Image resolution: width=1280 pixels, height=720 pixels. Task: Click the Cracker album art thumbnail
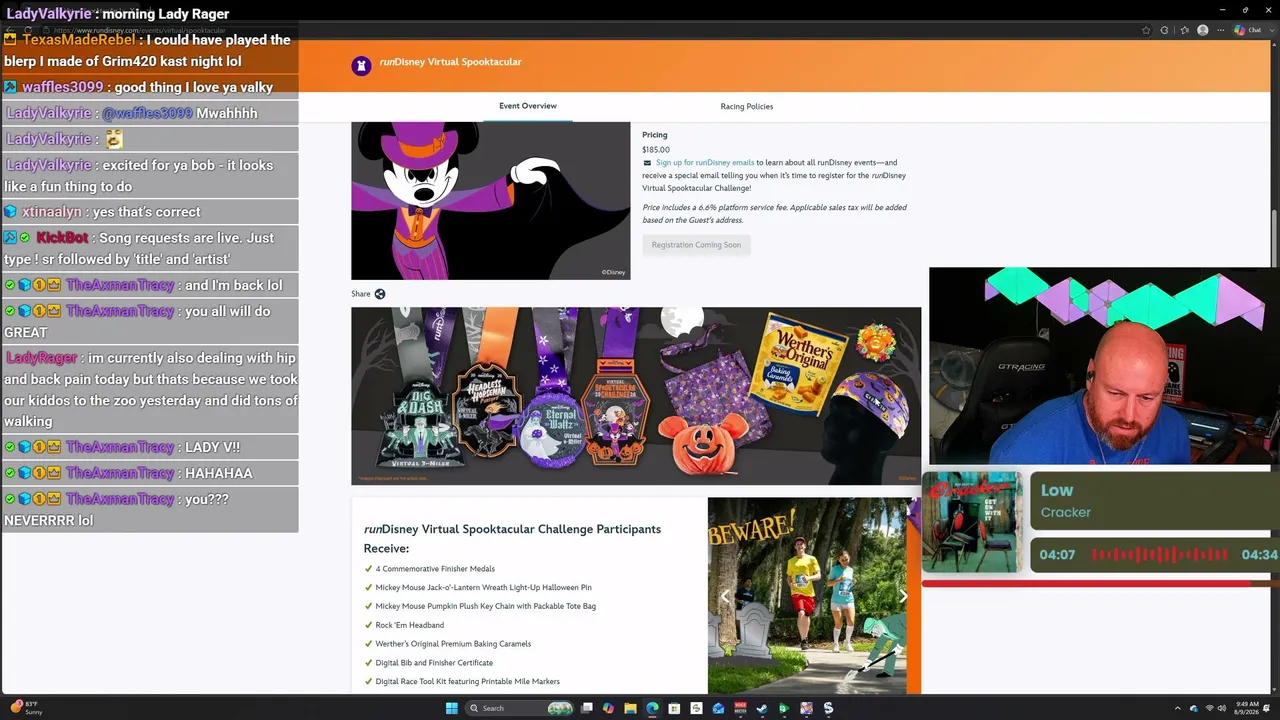click(972, 522)
